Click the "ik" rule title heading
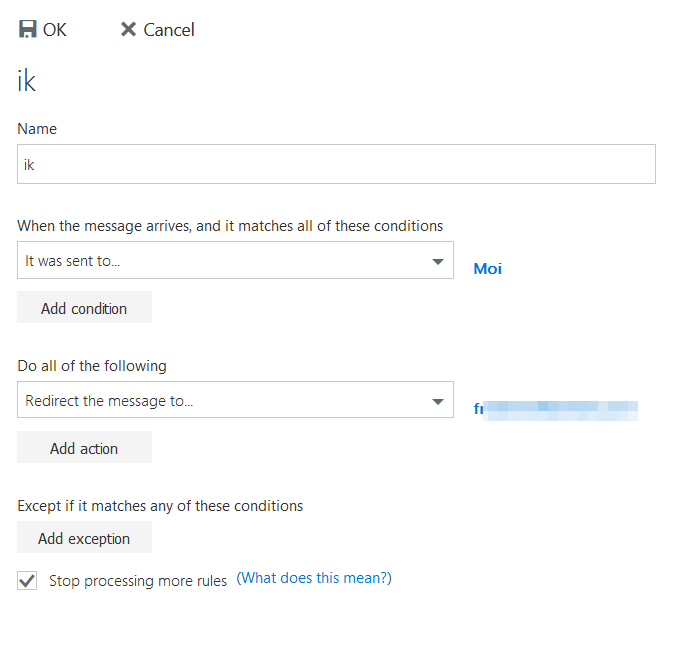Viewport: 683px width, 647px height. (x=27, y=82)
